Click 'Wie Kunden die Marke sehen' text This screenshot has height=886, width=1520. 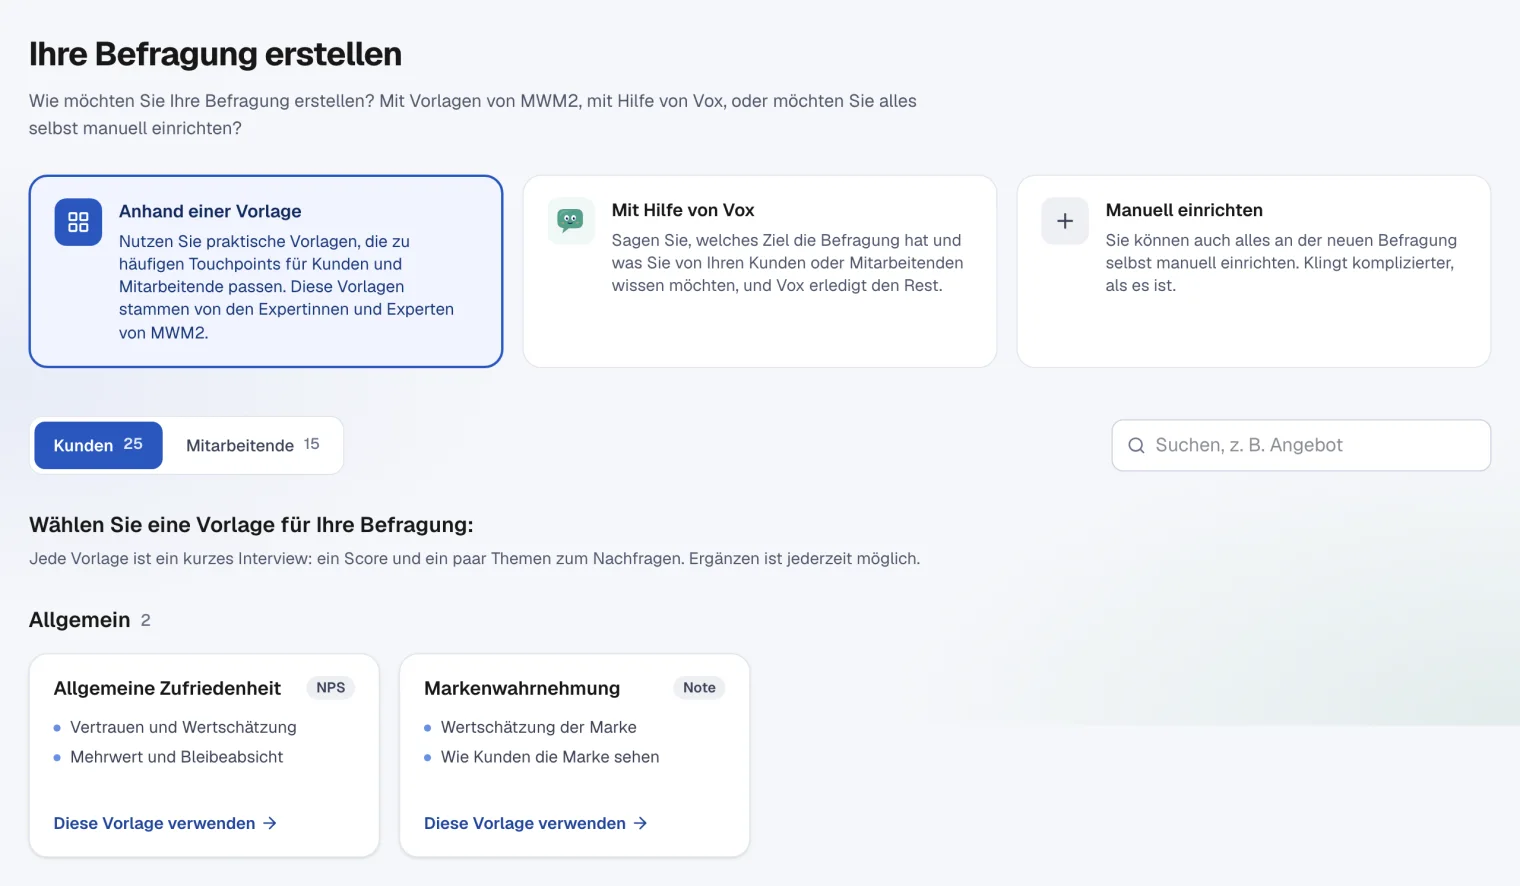point(550,757)
